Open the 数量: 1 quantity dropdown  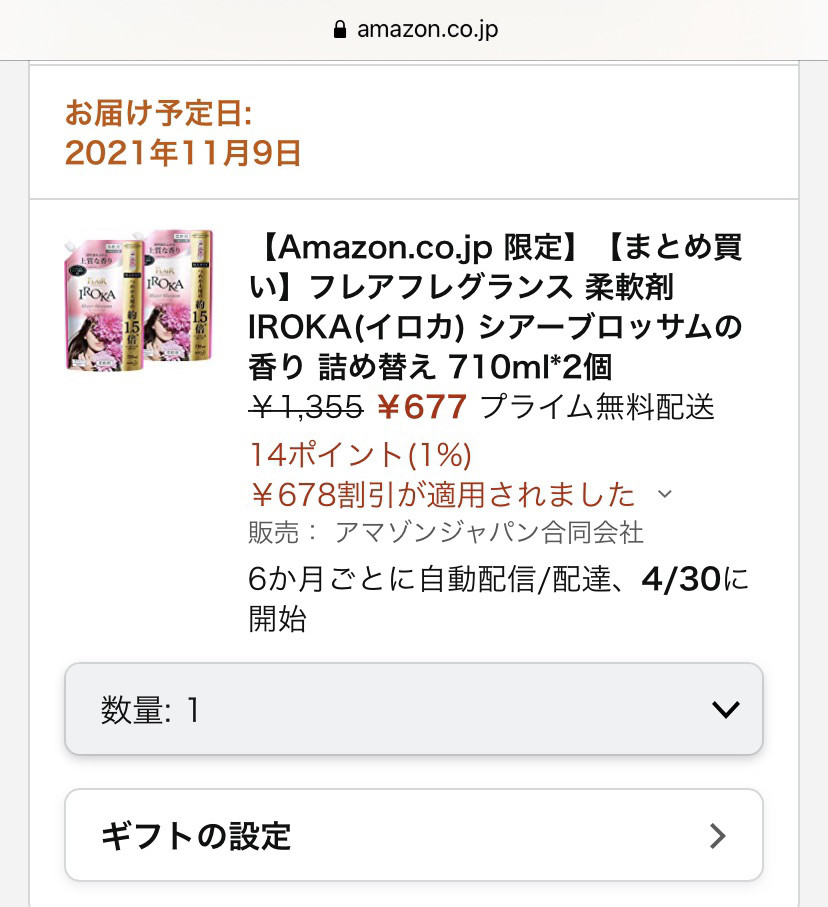click(414, 709)
